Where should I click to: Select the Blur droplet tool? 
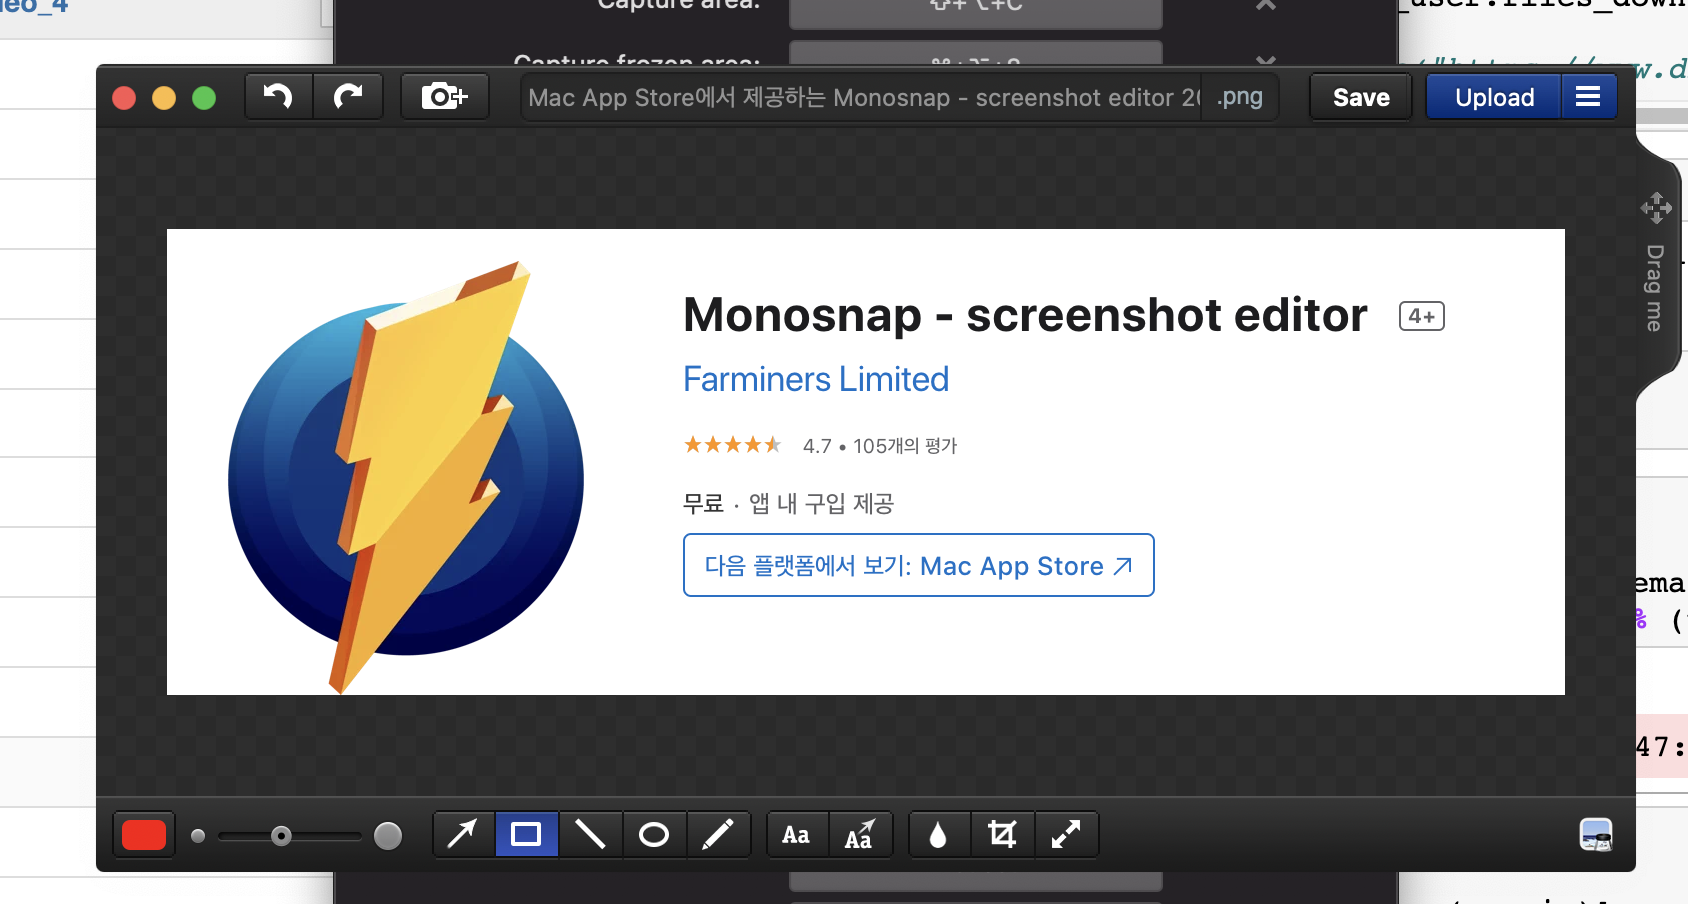(x=939, y=835)
